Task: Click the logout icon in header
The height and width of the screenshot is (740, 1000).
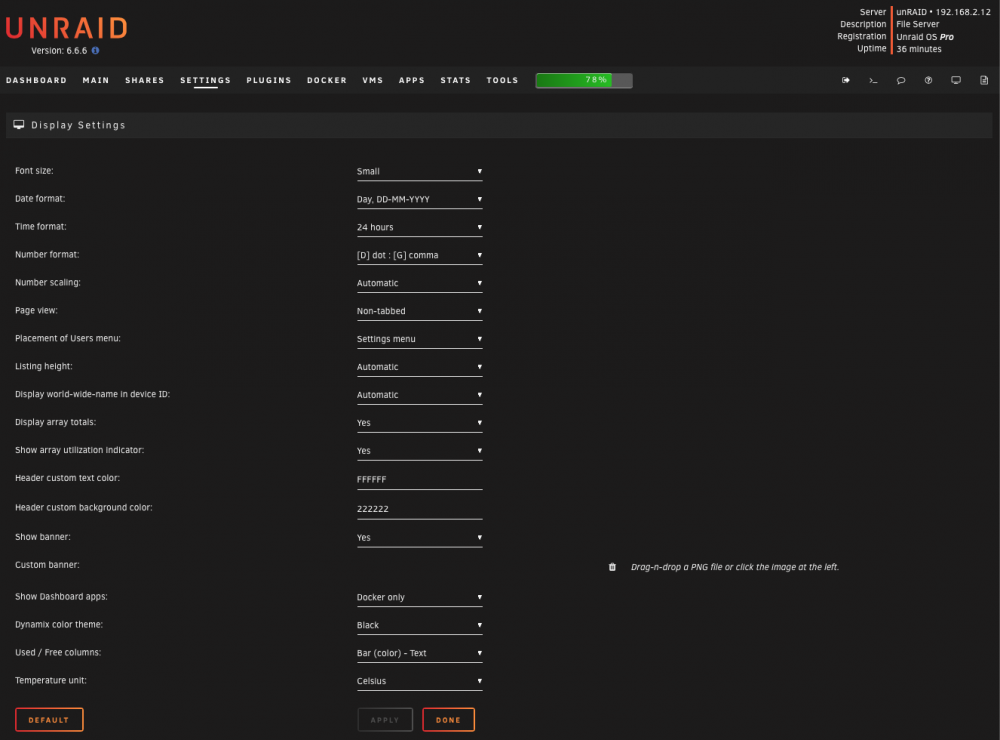Action: coord(846,80)
